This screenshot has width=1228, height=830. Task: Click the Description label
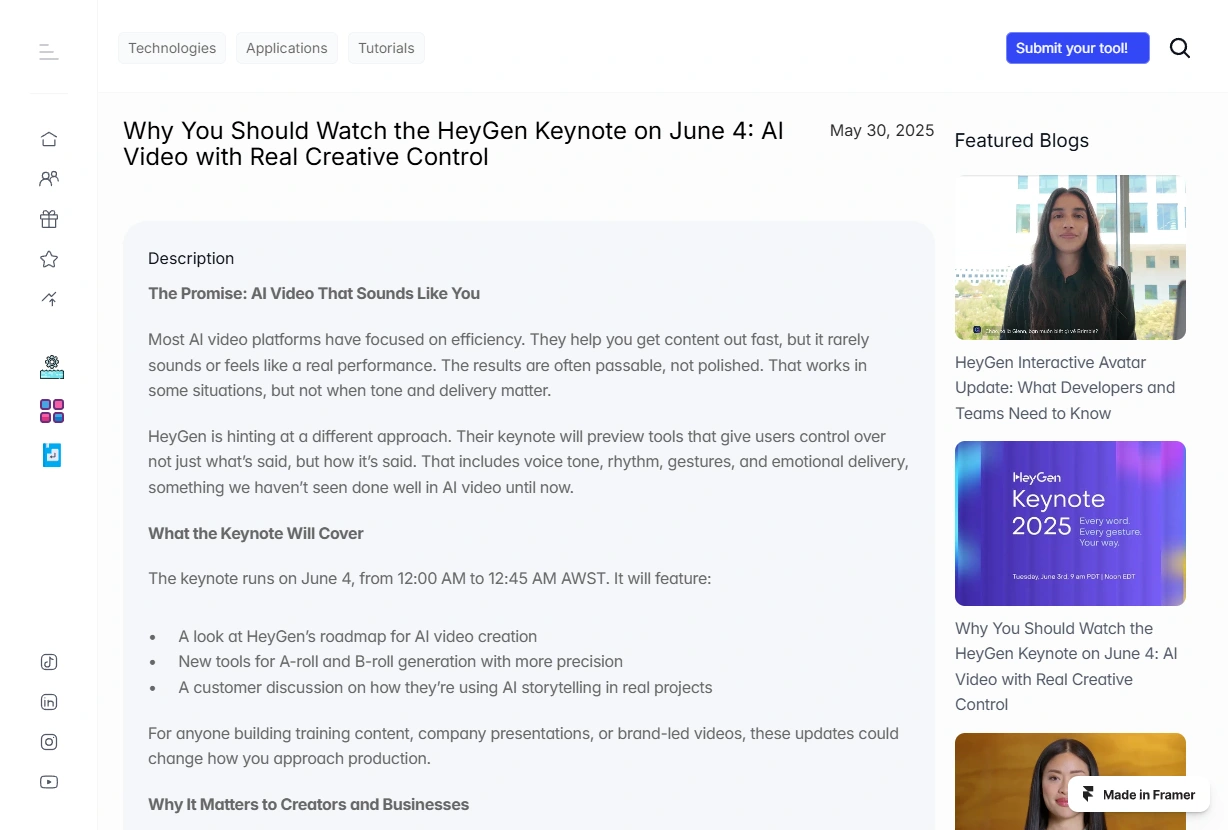coord(191,258)
